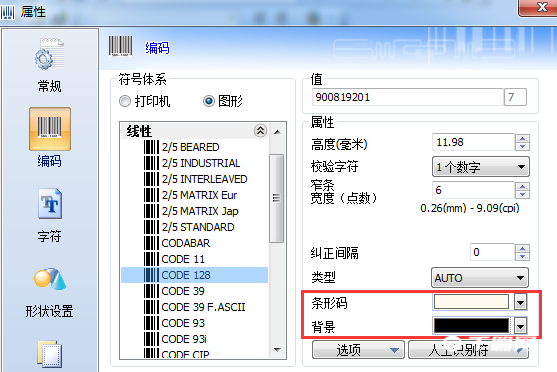The height and width of the screenshot is (372, 557).
Task: Click the barcode icon beside CODABAR
Action: (x=151, y=243)
